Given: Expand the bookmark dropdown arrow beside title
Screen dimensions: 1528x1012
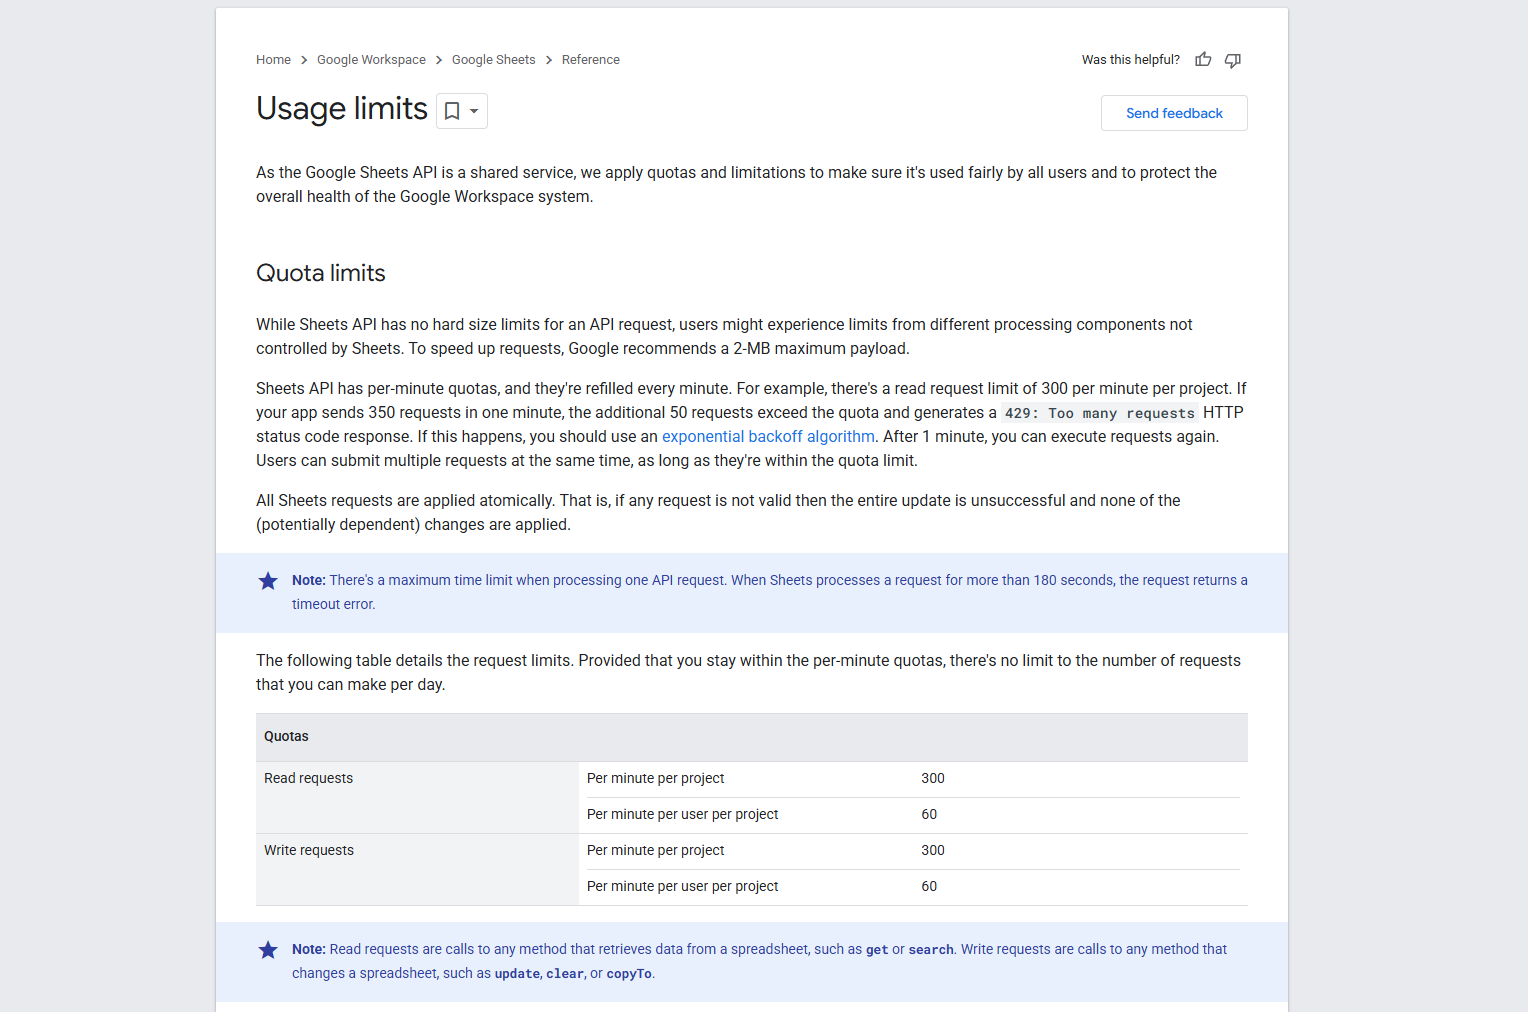Looking at the screenshot, I should point(474,111).
